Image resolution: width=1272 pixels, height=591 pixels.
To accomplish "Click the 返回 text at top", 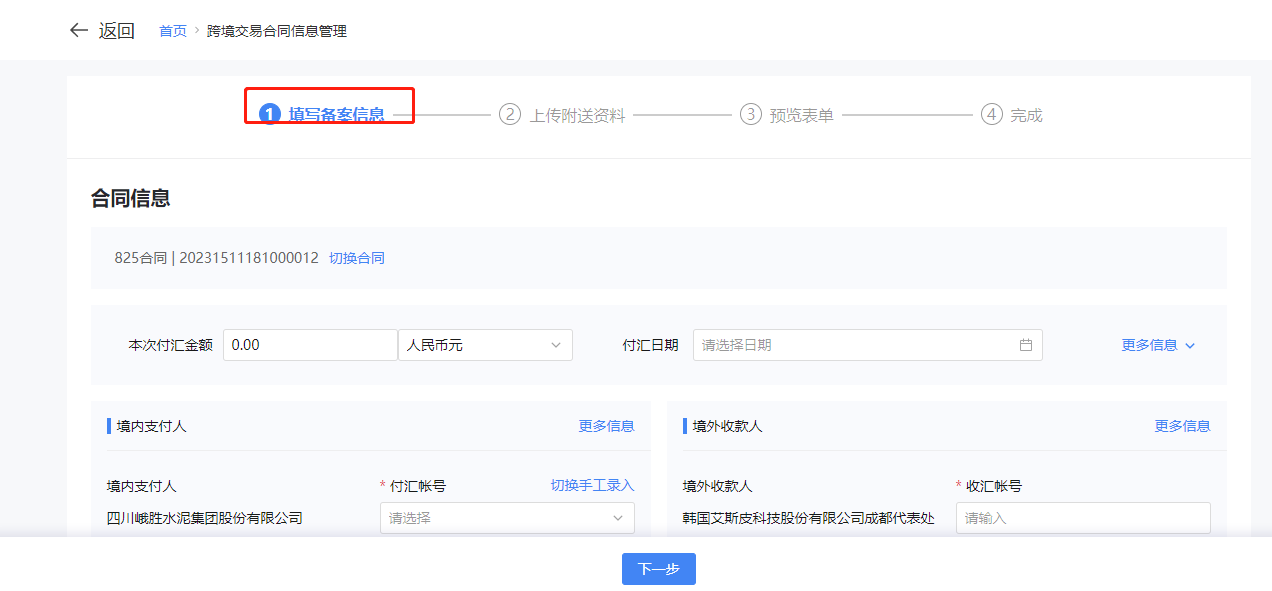I will pyautogui.click(x=116, y=30).
